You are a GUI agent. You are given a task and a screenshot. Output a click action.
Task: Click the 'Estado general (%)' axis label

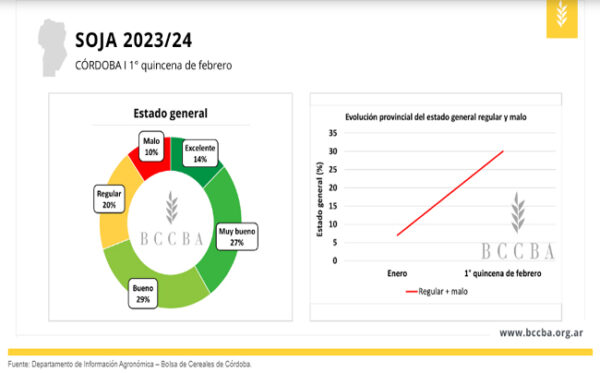pyautogui.click(x=320, y=199)
